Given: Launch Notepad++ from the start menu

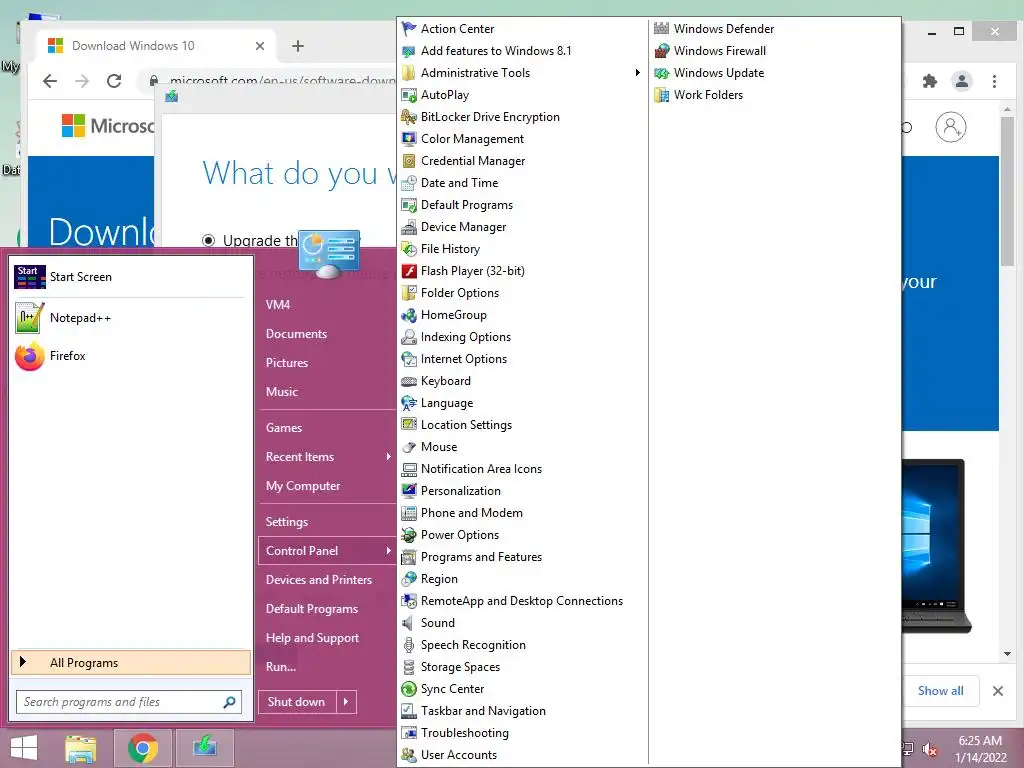Looking at the screenshot, I should [x=131, y=318].
